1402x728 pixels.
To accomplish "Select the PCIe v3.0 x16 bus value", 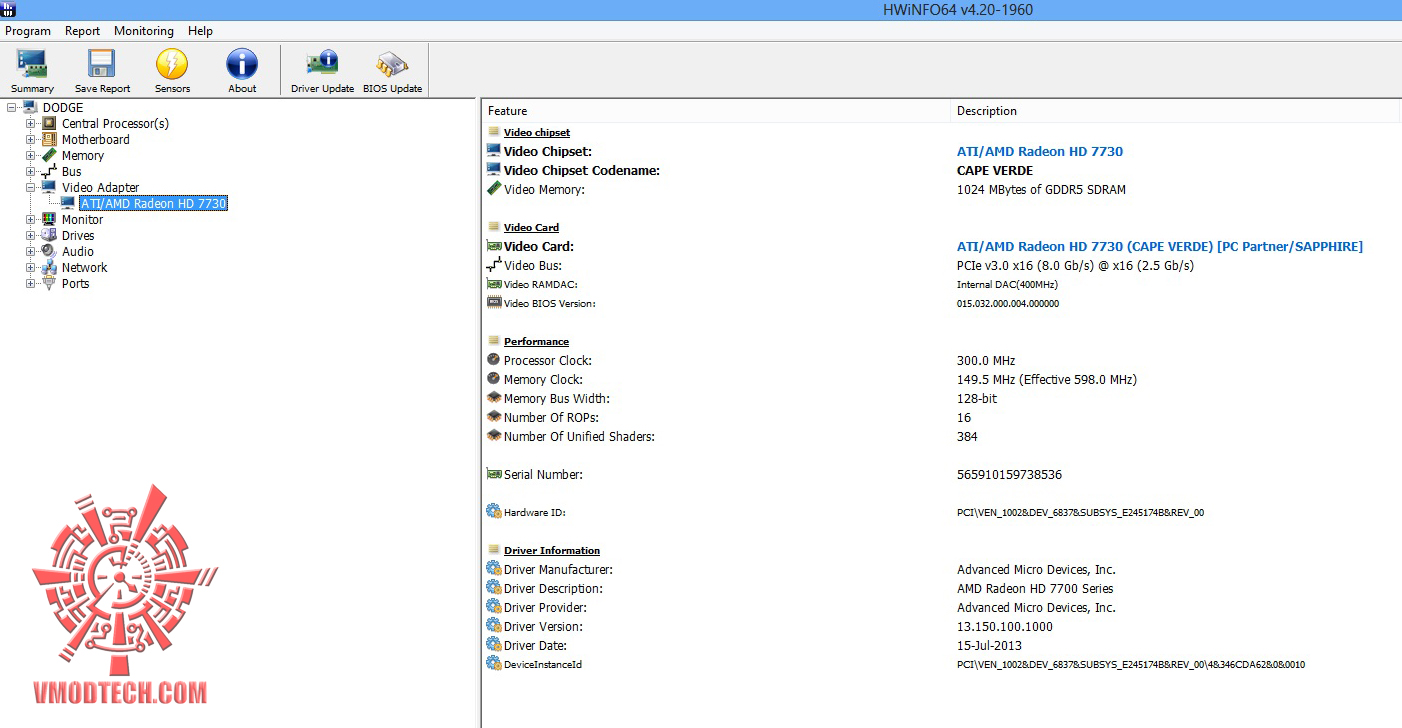I will [x=1075, y=266].
